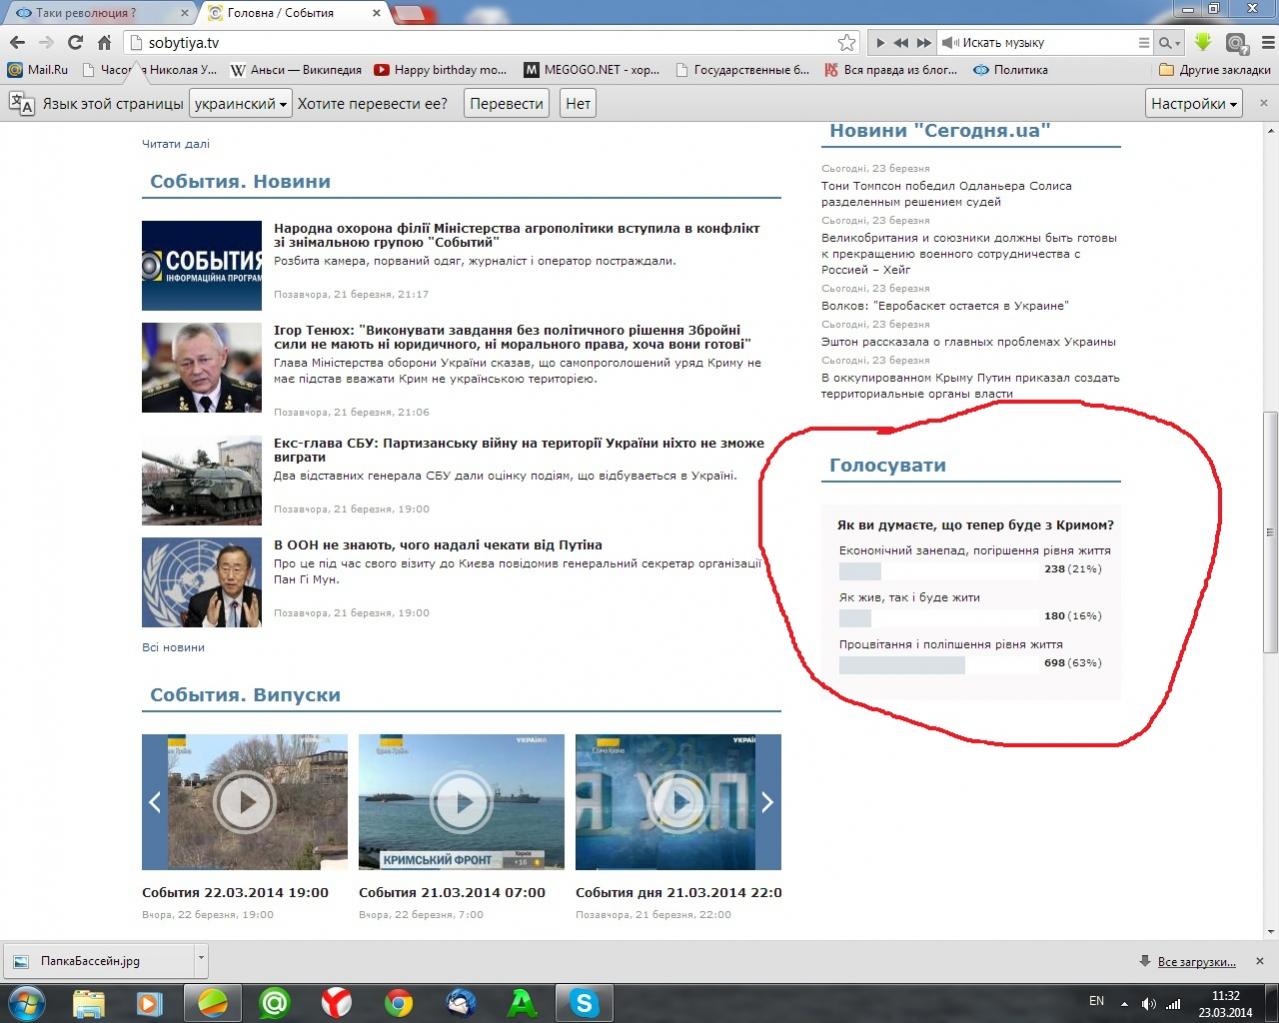Click the play button in music toolbar
This screenshot has height=1023, width=1279.
(x=880, y=42)
